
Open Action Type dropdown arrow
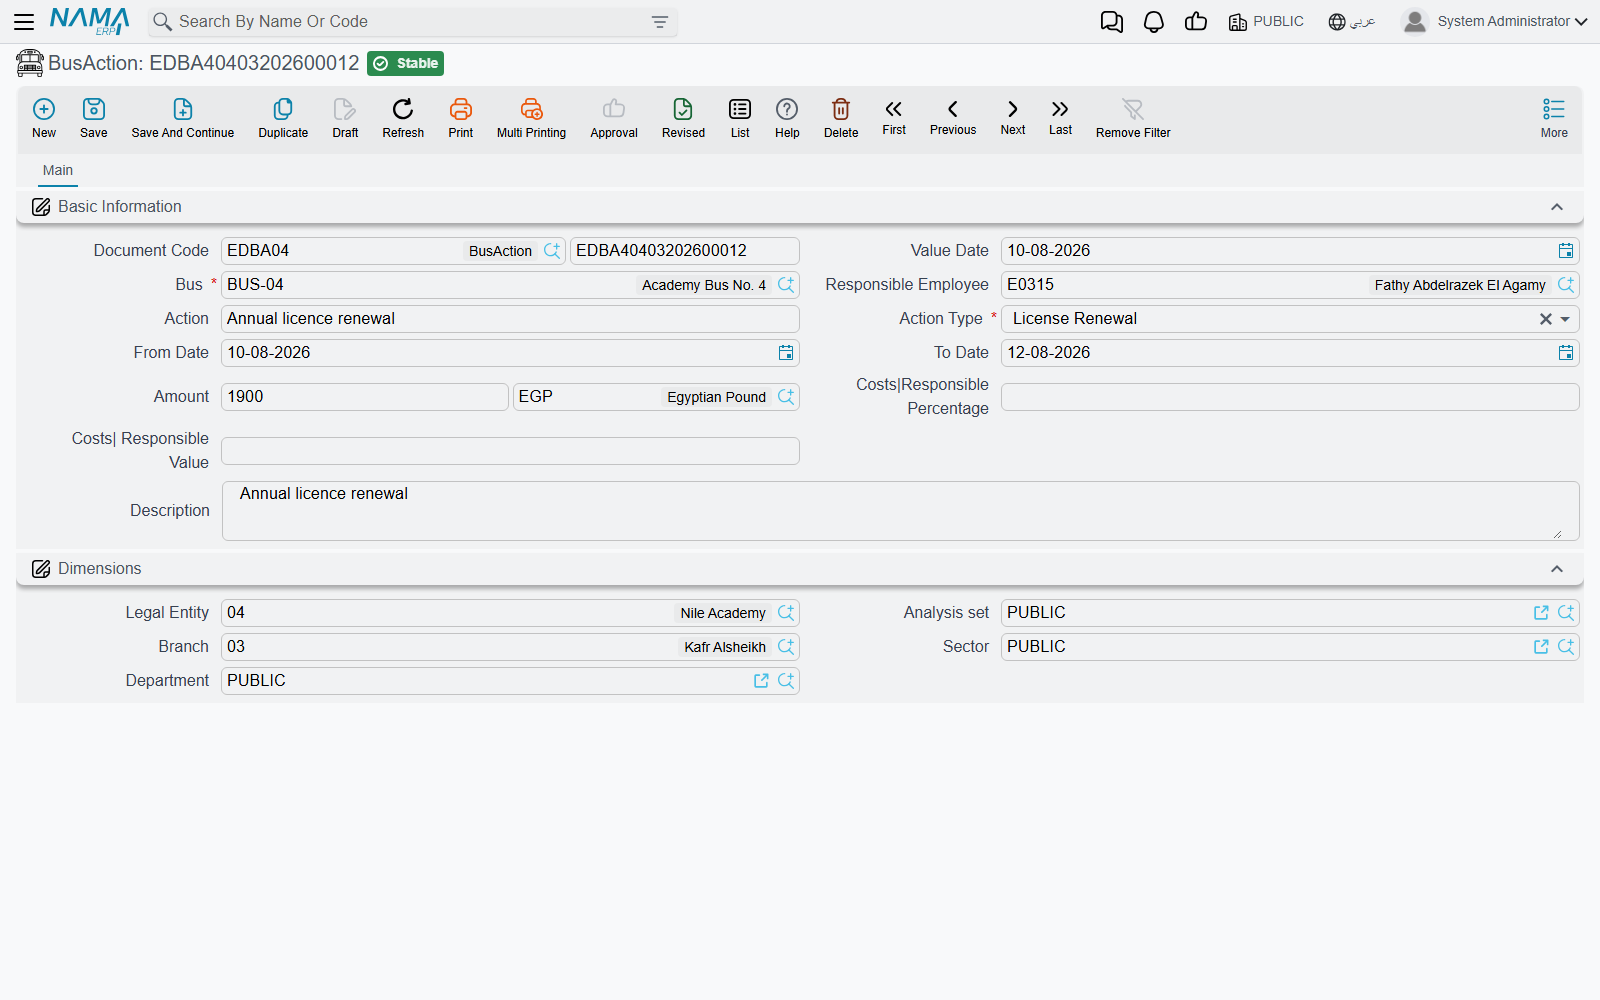point(1566,319)
